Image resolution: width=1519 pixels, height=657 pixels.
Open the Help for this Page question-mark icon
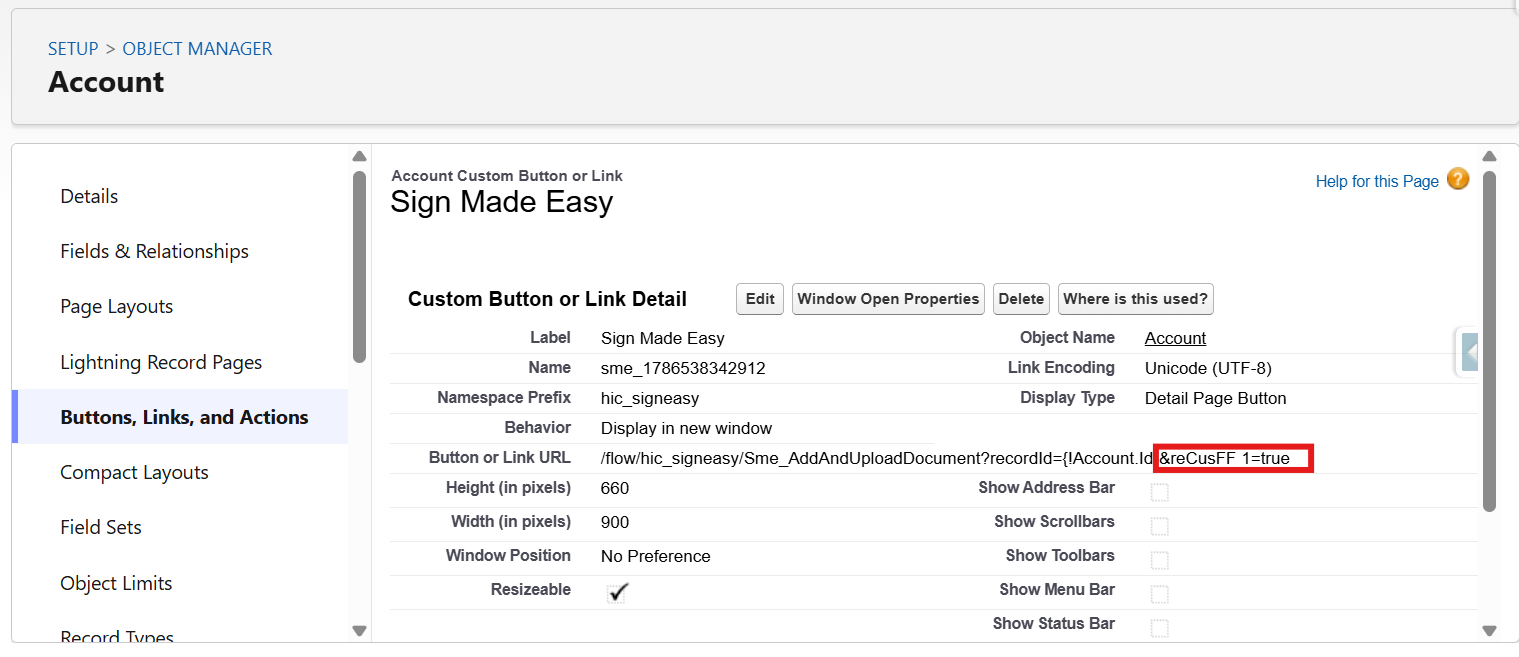(1458, 180)
